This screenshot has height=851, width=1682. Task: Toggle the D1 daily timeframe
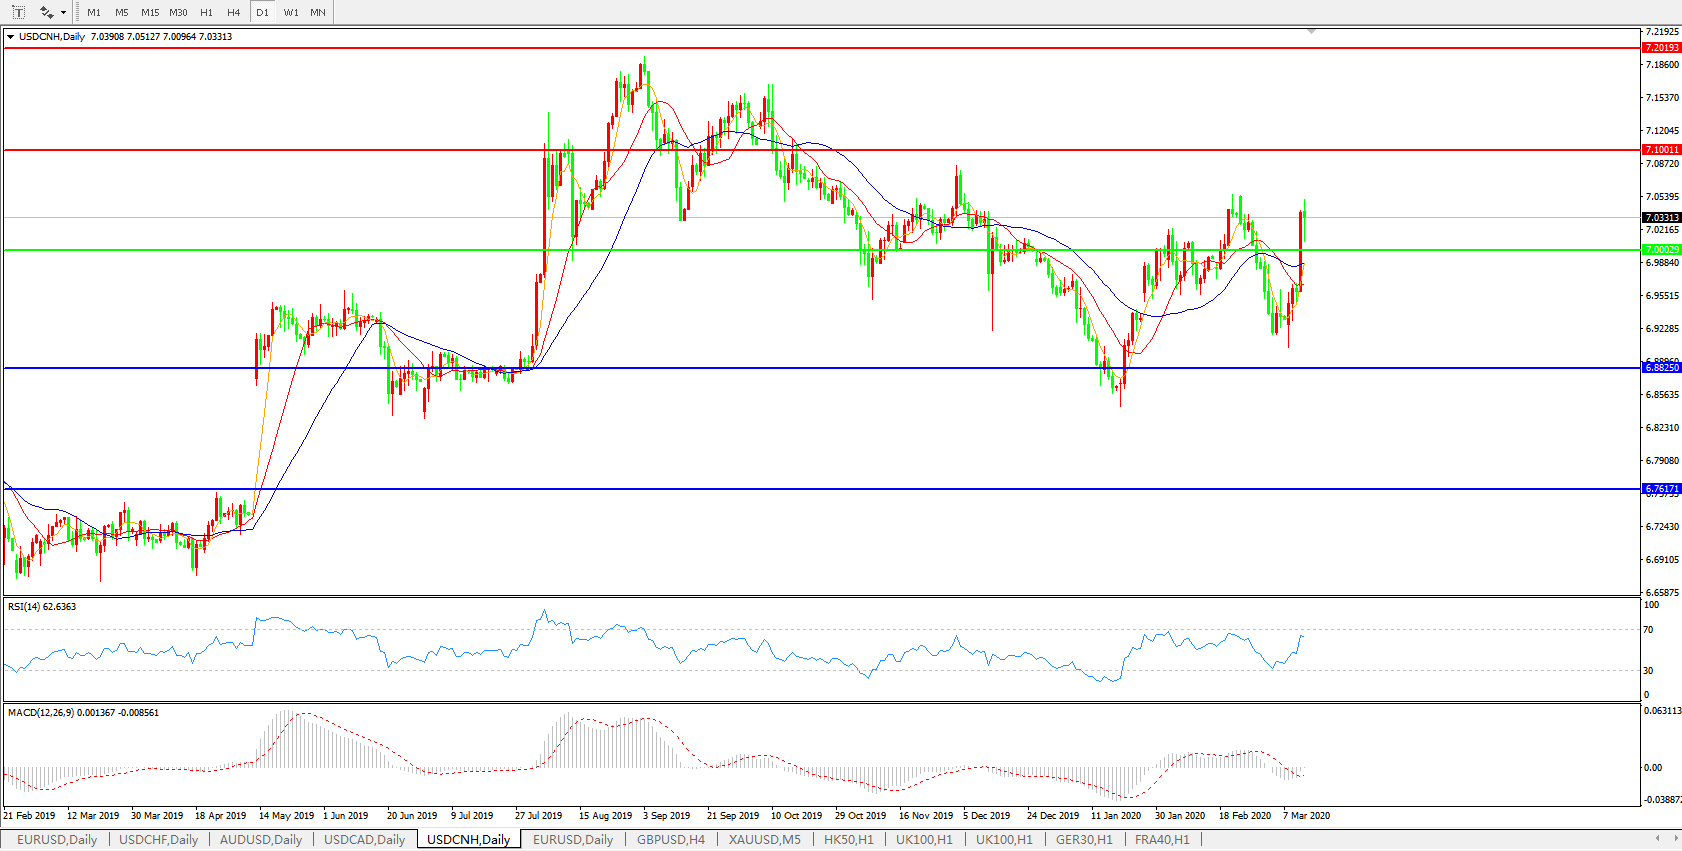click(262, 13)
